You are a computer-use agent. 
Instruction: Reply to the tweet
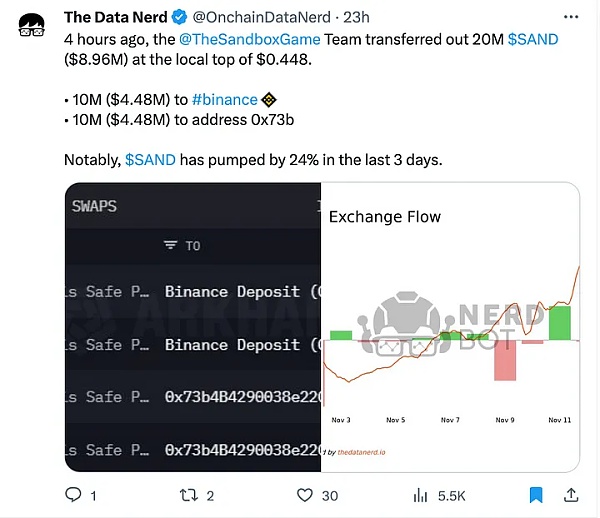(73, 495)
